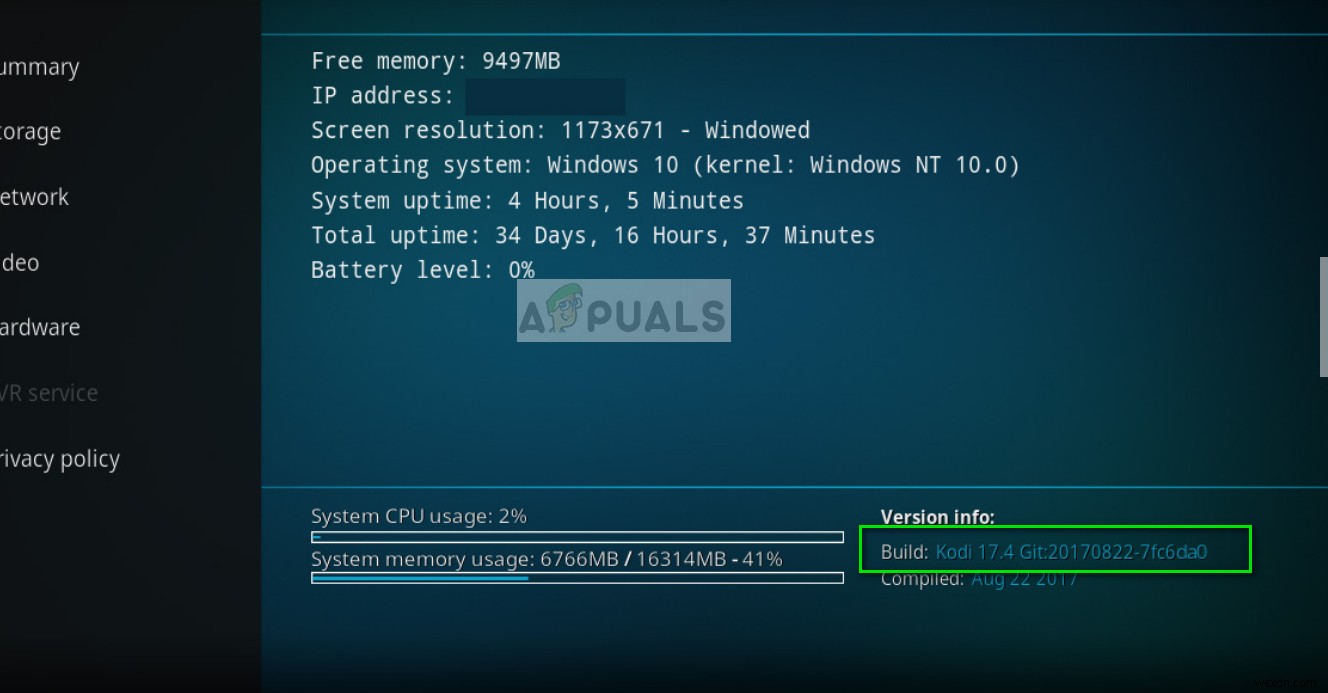The width and height of the screenshot is (1328, 693).
Task: Click the Version info heading
Action: click(x=937, y=517)
